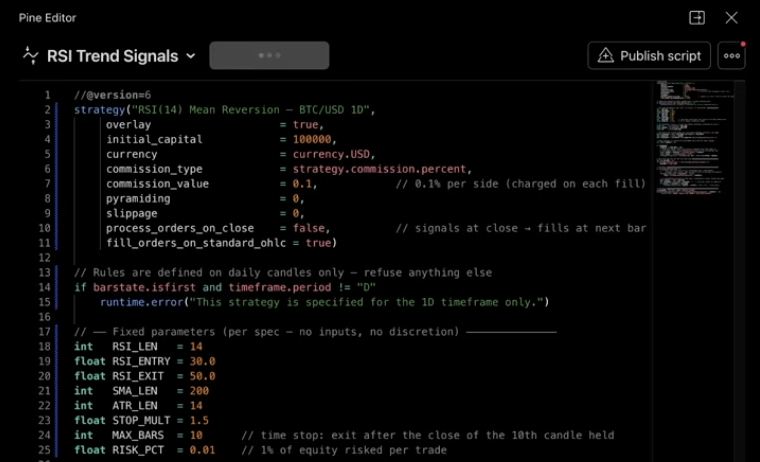The height and width of the screenshot is (462, 760).
Task: Open the more options three-dot menu
Action: 731,56
